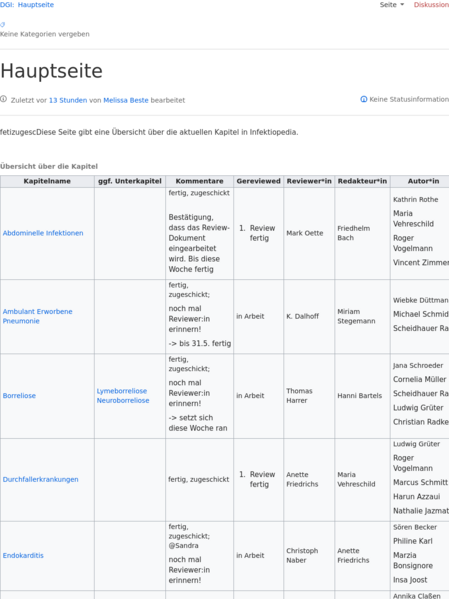Click the status info icon by 'Keine Statusinformation'
Viewport: 449px width, 599px height.
pos(364,99)
